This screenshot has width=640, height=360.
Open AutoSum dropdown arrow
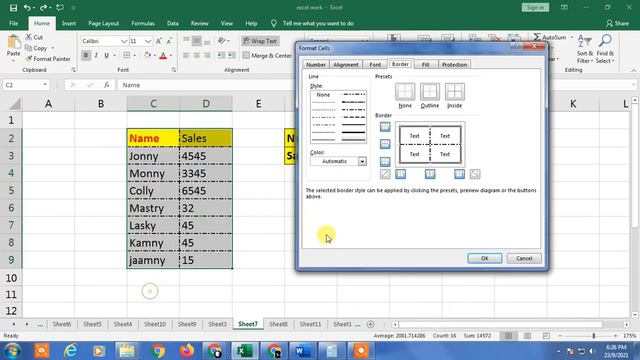[571, 37]
